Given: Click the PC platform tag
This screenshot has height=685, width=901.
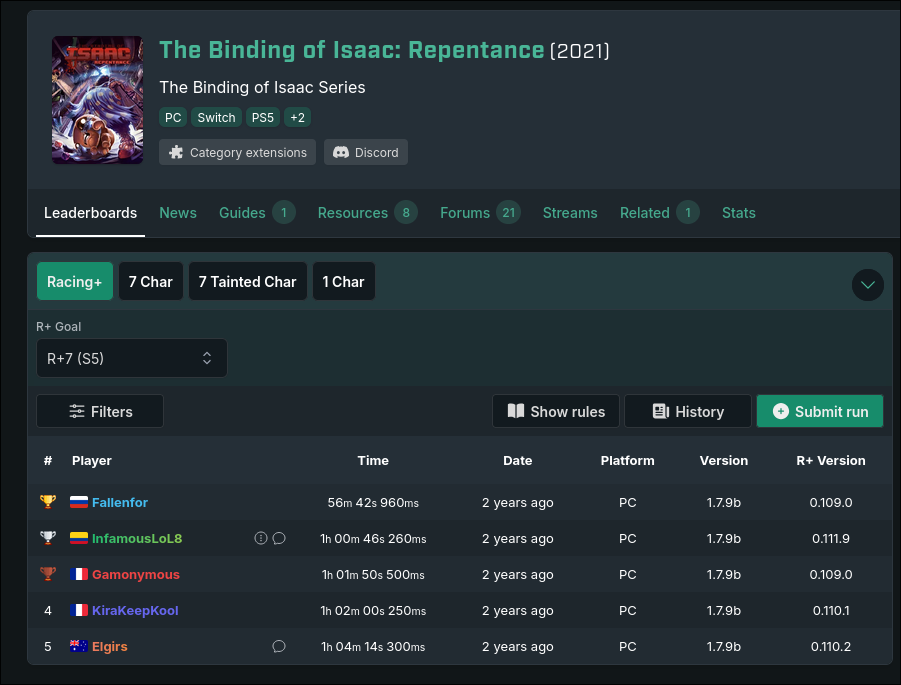Looking at the screenshot, I should pos(173,118).
